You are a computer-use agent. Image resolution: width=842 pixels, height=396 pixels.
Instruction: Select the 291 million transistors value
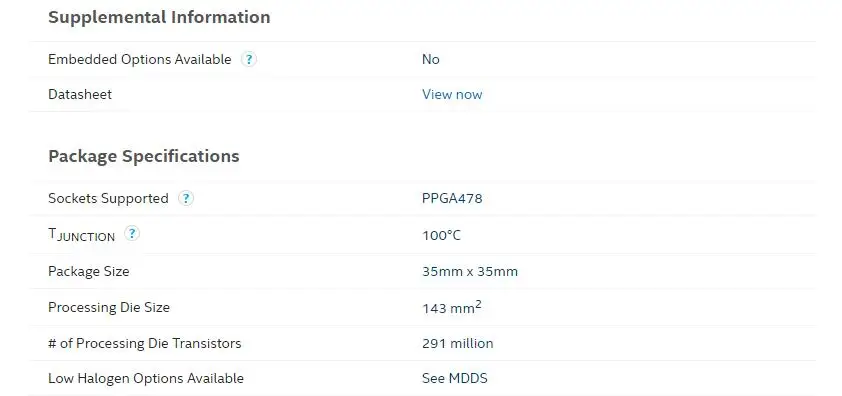point(458,343)
